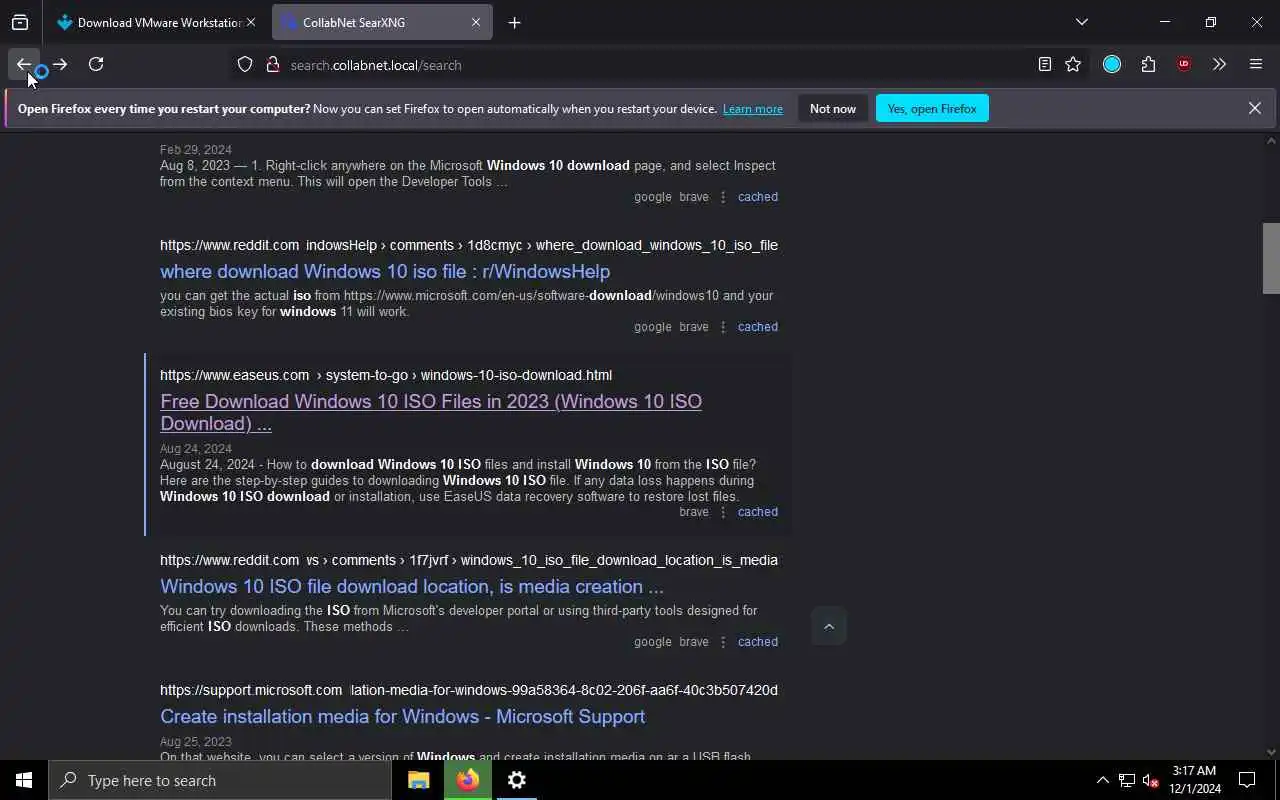Viewport: 1280px width, 800px height.
Task: Open cached link for EaseUS result
Action: click(758, 512)
